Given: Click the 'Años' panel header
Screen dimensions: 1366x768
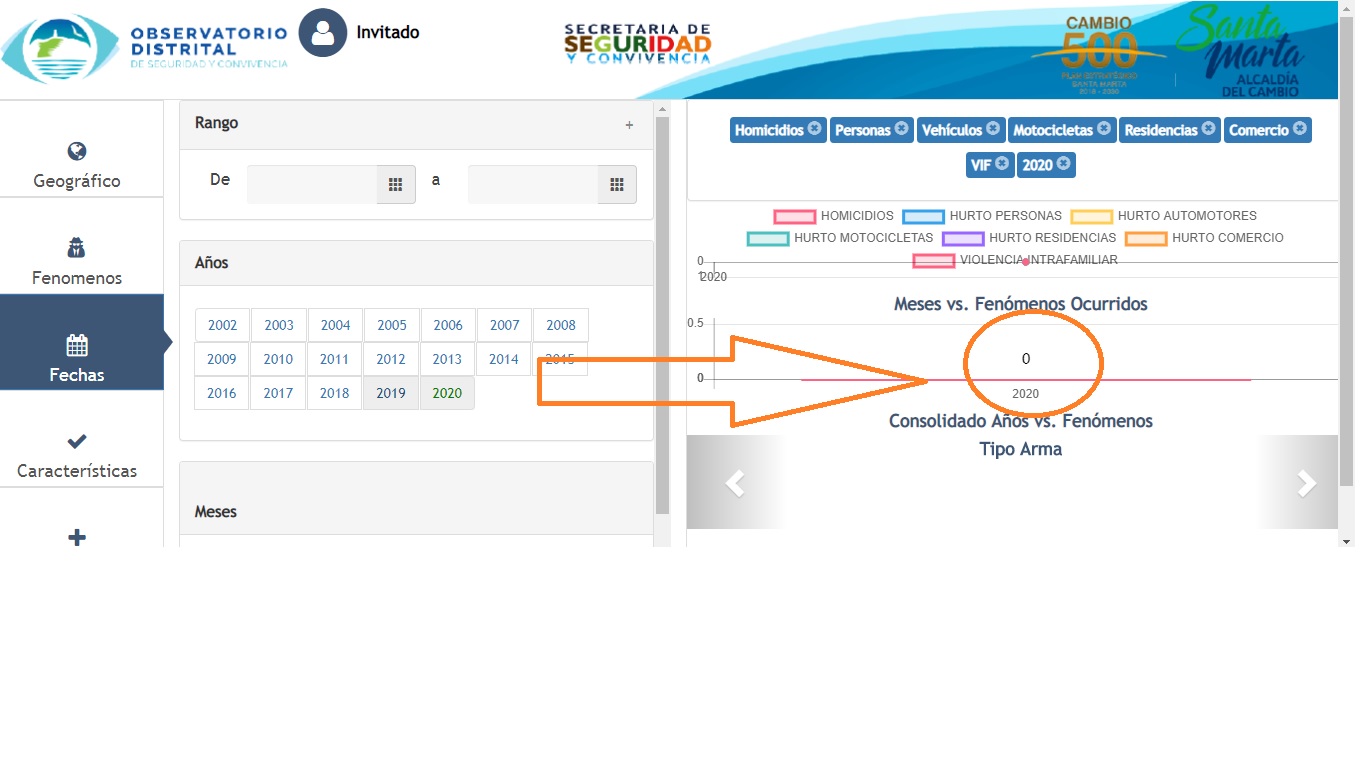Looking at the screenshot, I should coord(416,263).
